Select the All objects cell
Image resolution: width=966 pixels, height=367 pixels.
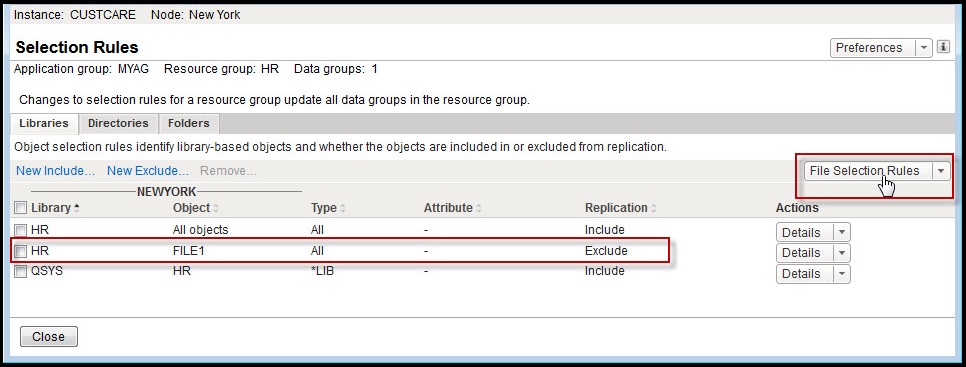tap(200, 230)
